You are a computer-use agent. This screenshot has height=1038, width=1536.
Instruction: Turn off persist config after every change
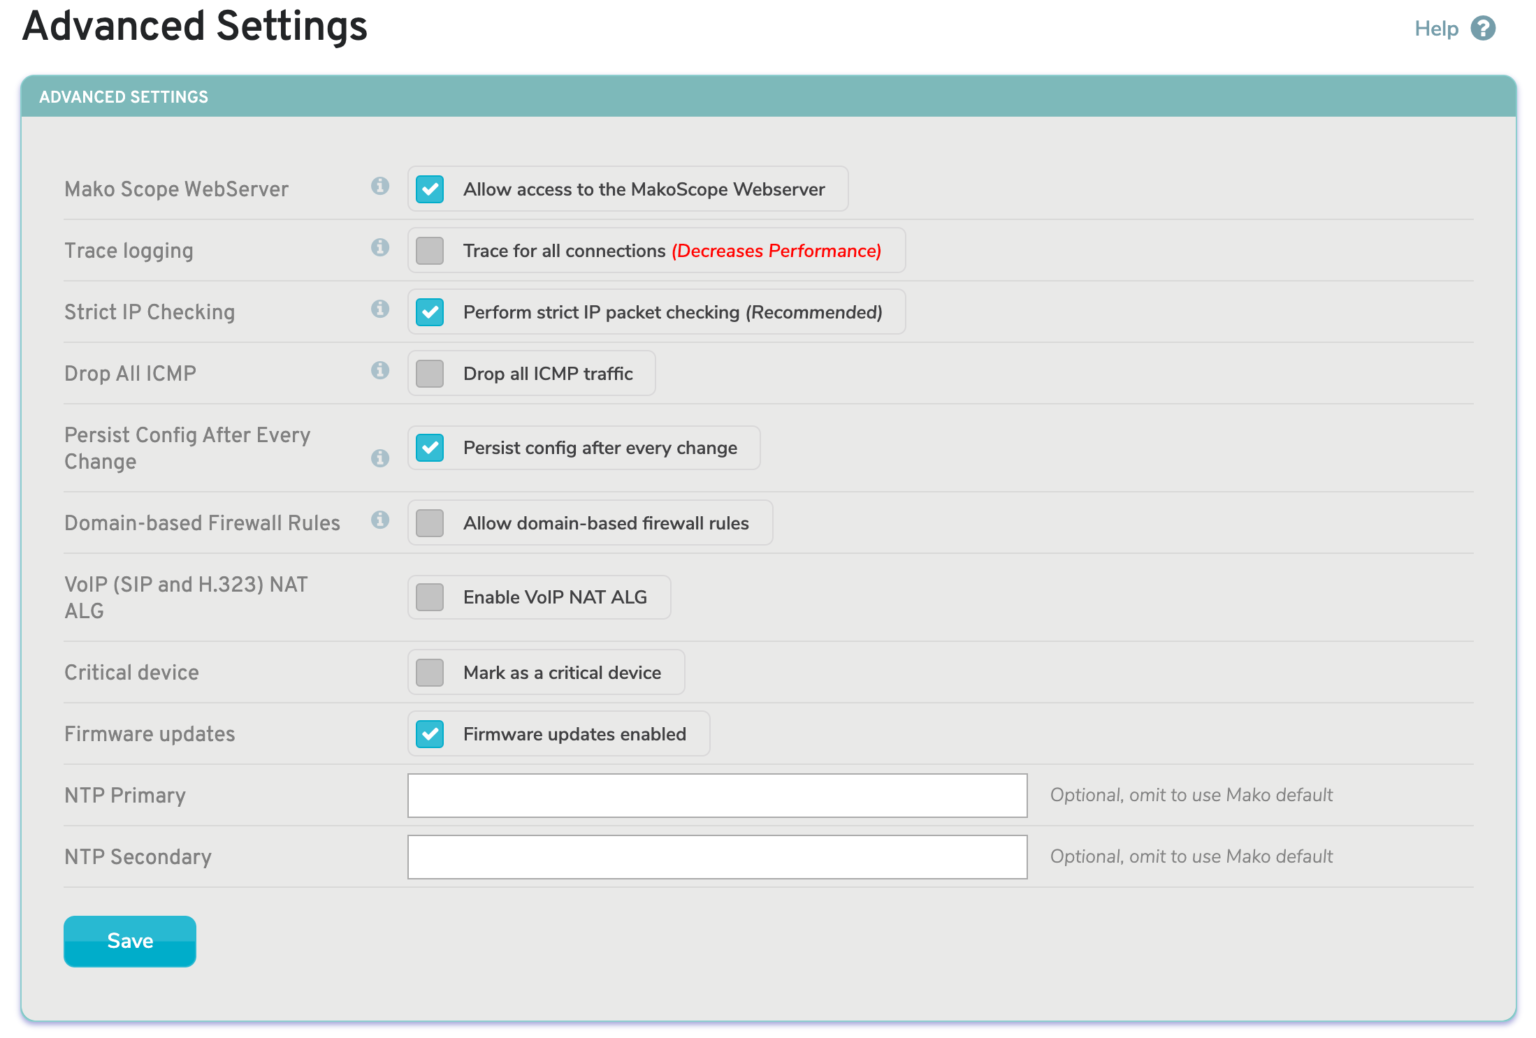pyautogui.click(x=429, y=447)
